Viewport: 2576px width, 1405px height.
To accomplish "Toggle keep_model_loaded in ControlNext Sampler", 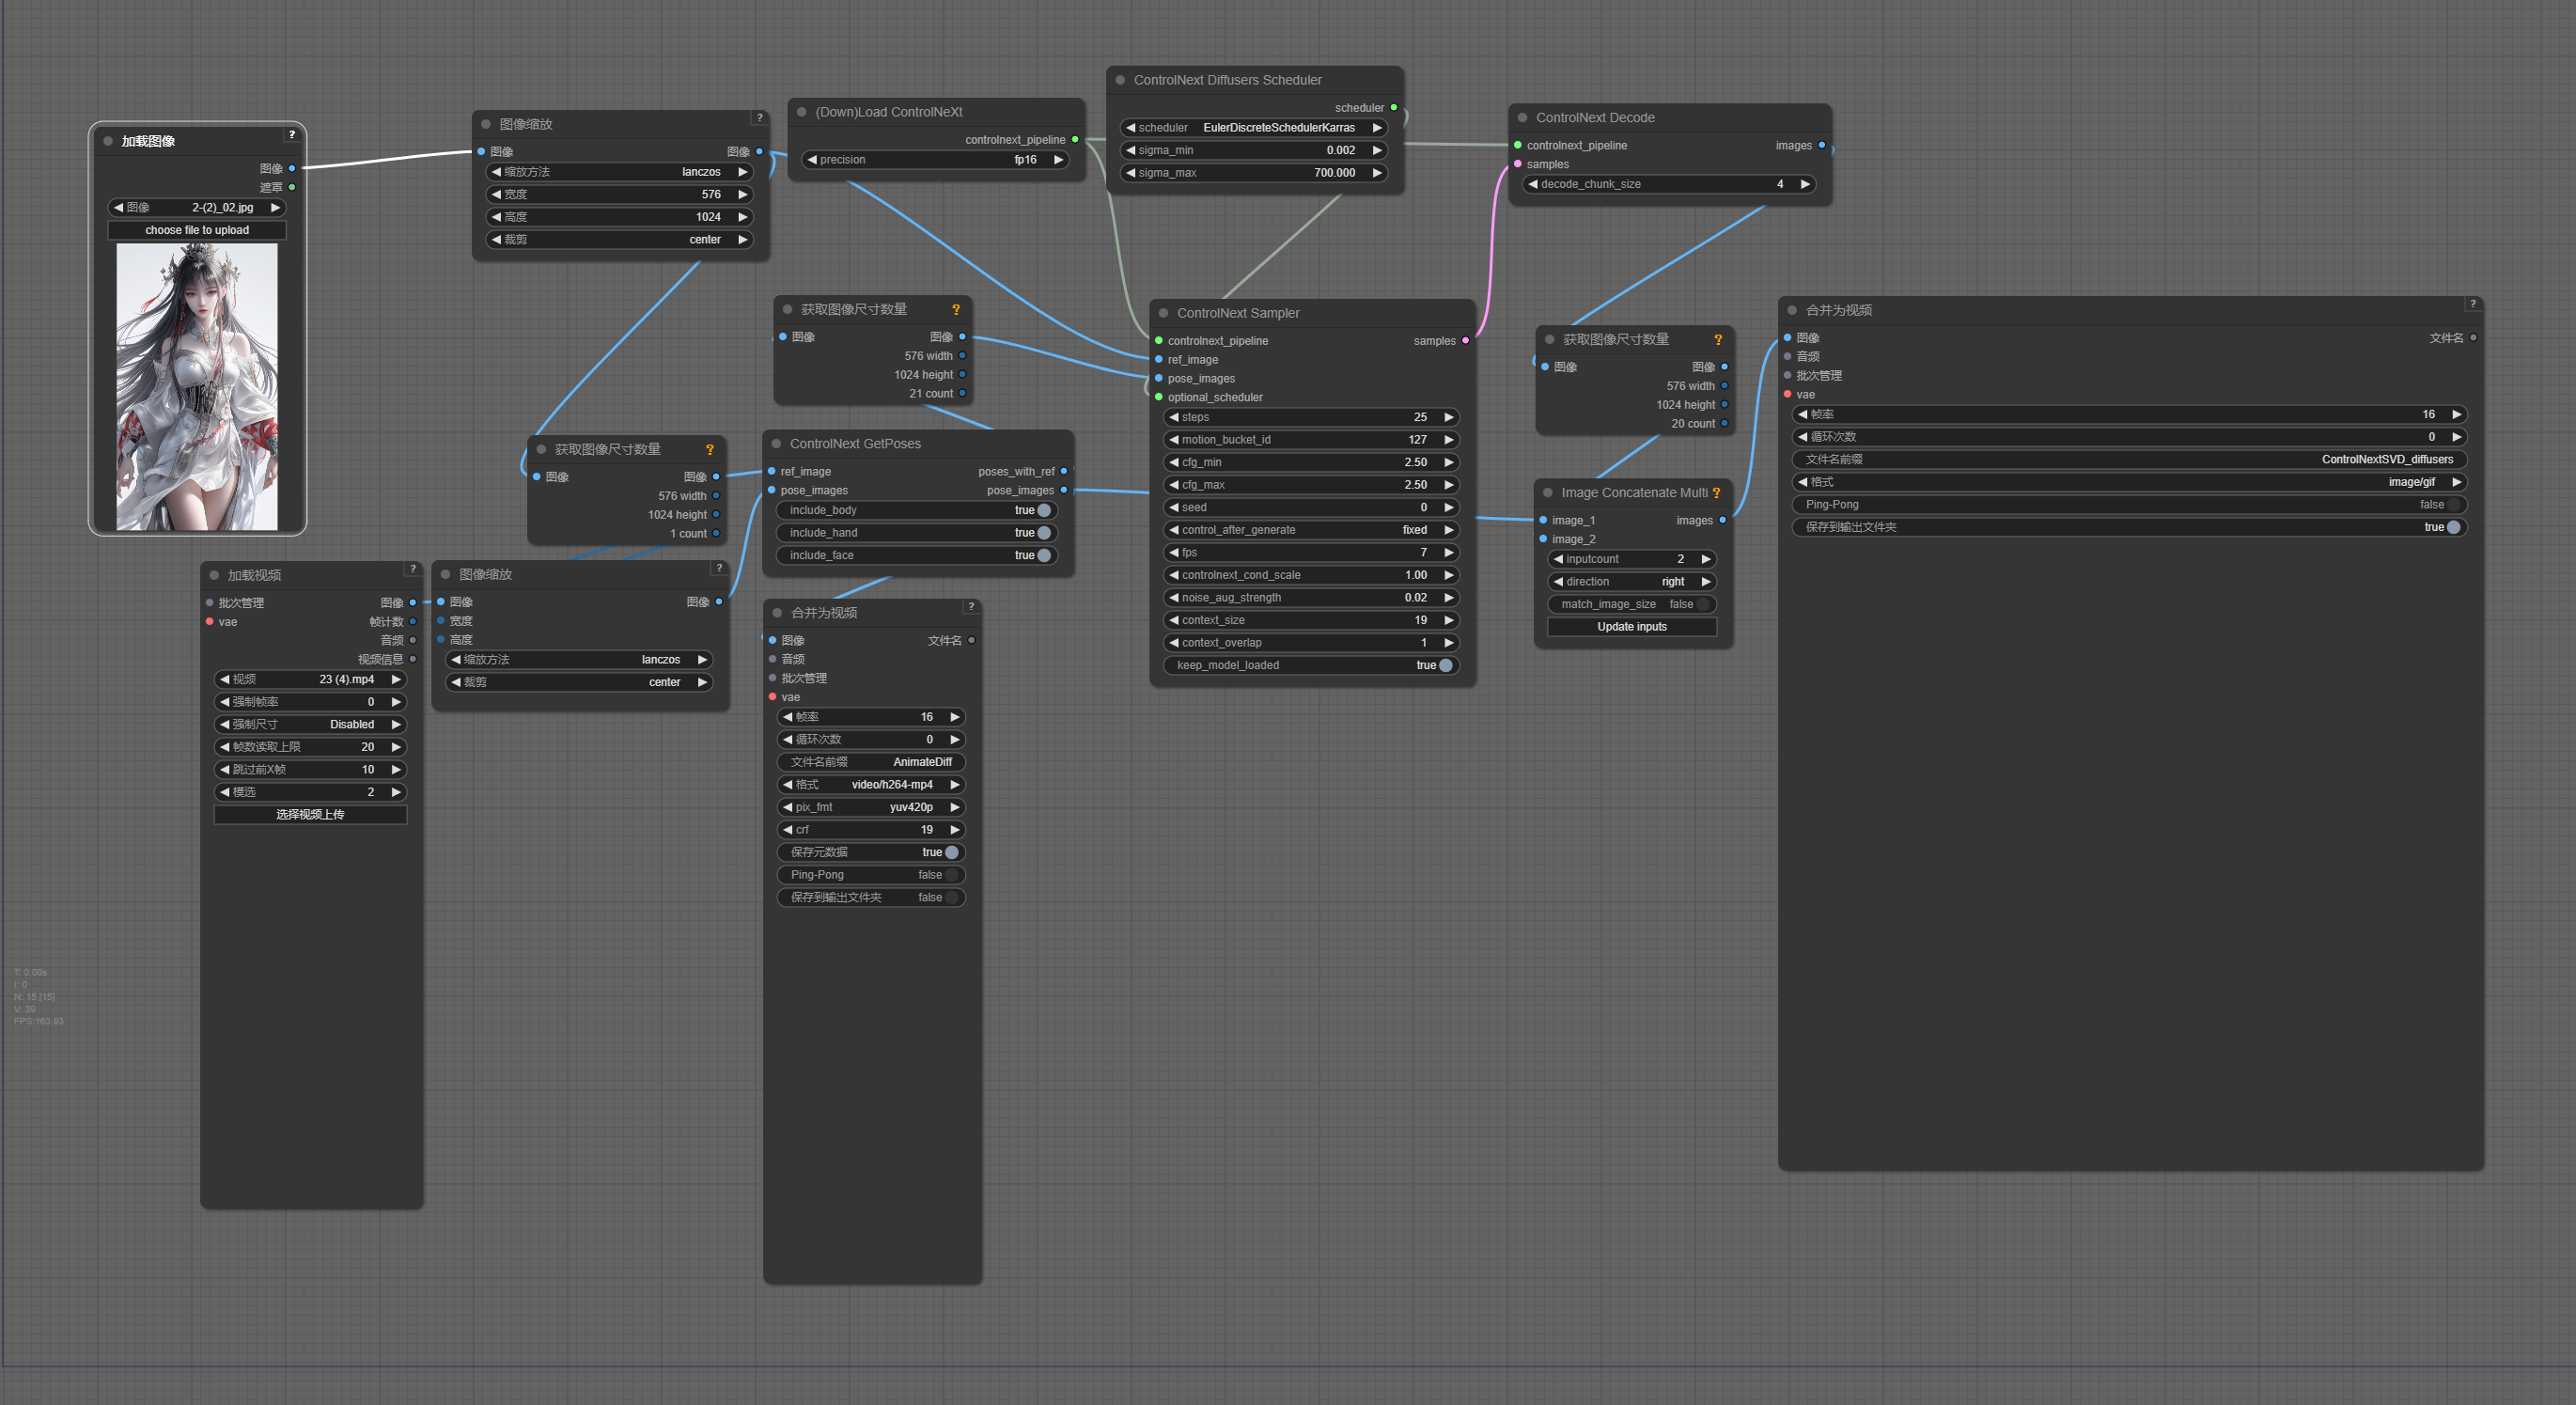I will 1445,665.
